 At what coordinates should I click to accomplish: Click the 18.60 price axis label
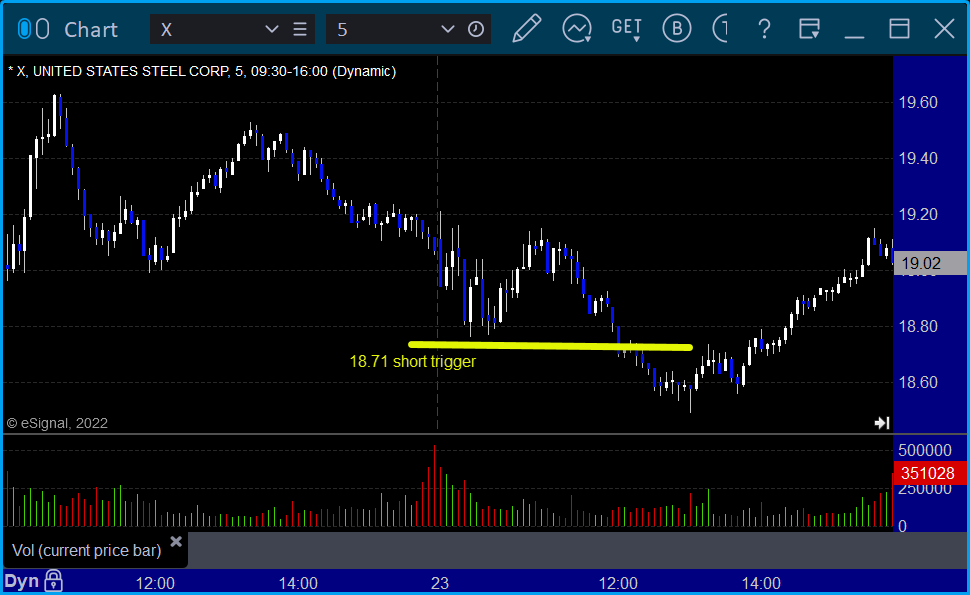(x=918, y=382)
